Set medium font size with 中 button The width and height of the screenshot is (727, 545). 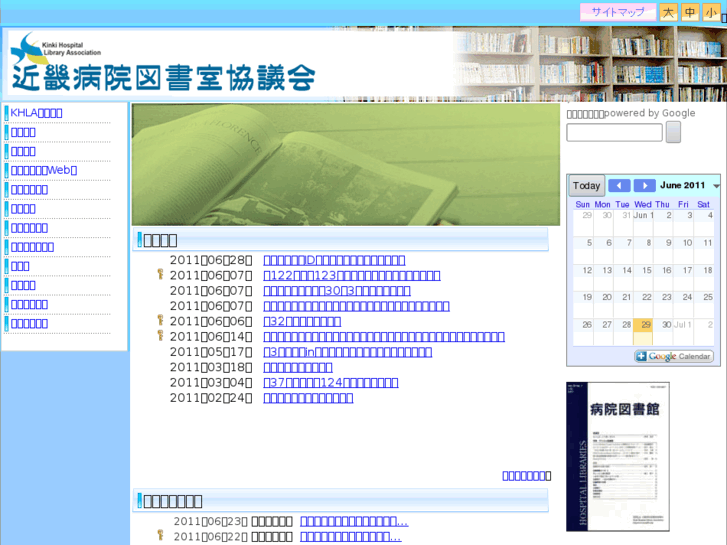click(x=690, y=12)
